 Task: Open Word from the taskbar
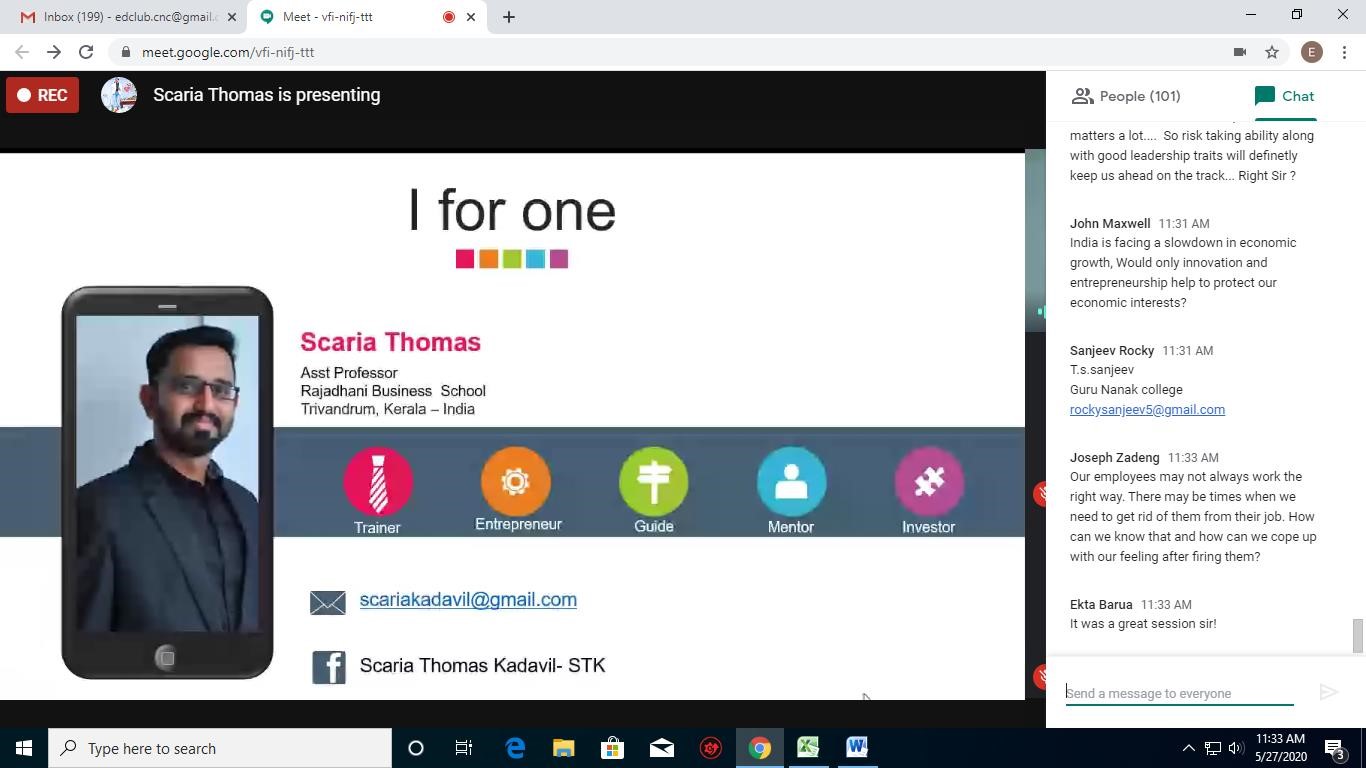point(857,748)
